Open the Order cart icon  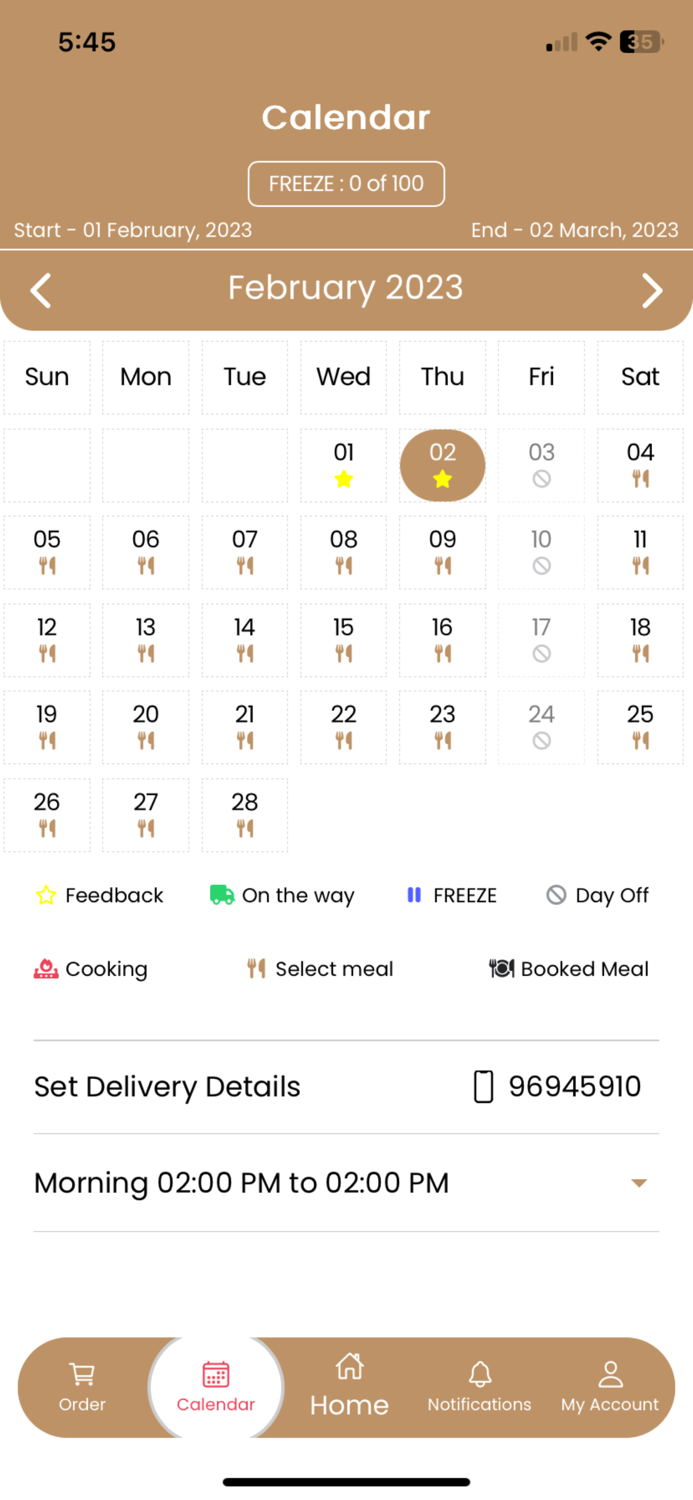point(82,1374)
